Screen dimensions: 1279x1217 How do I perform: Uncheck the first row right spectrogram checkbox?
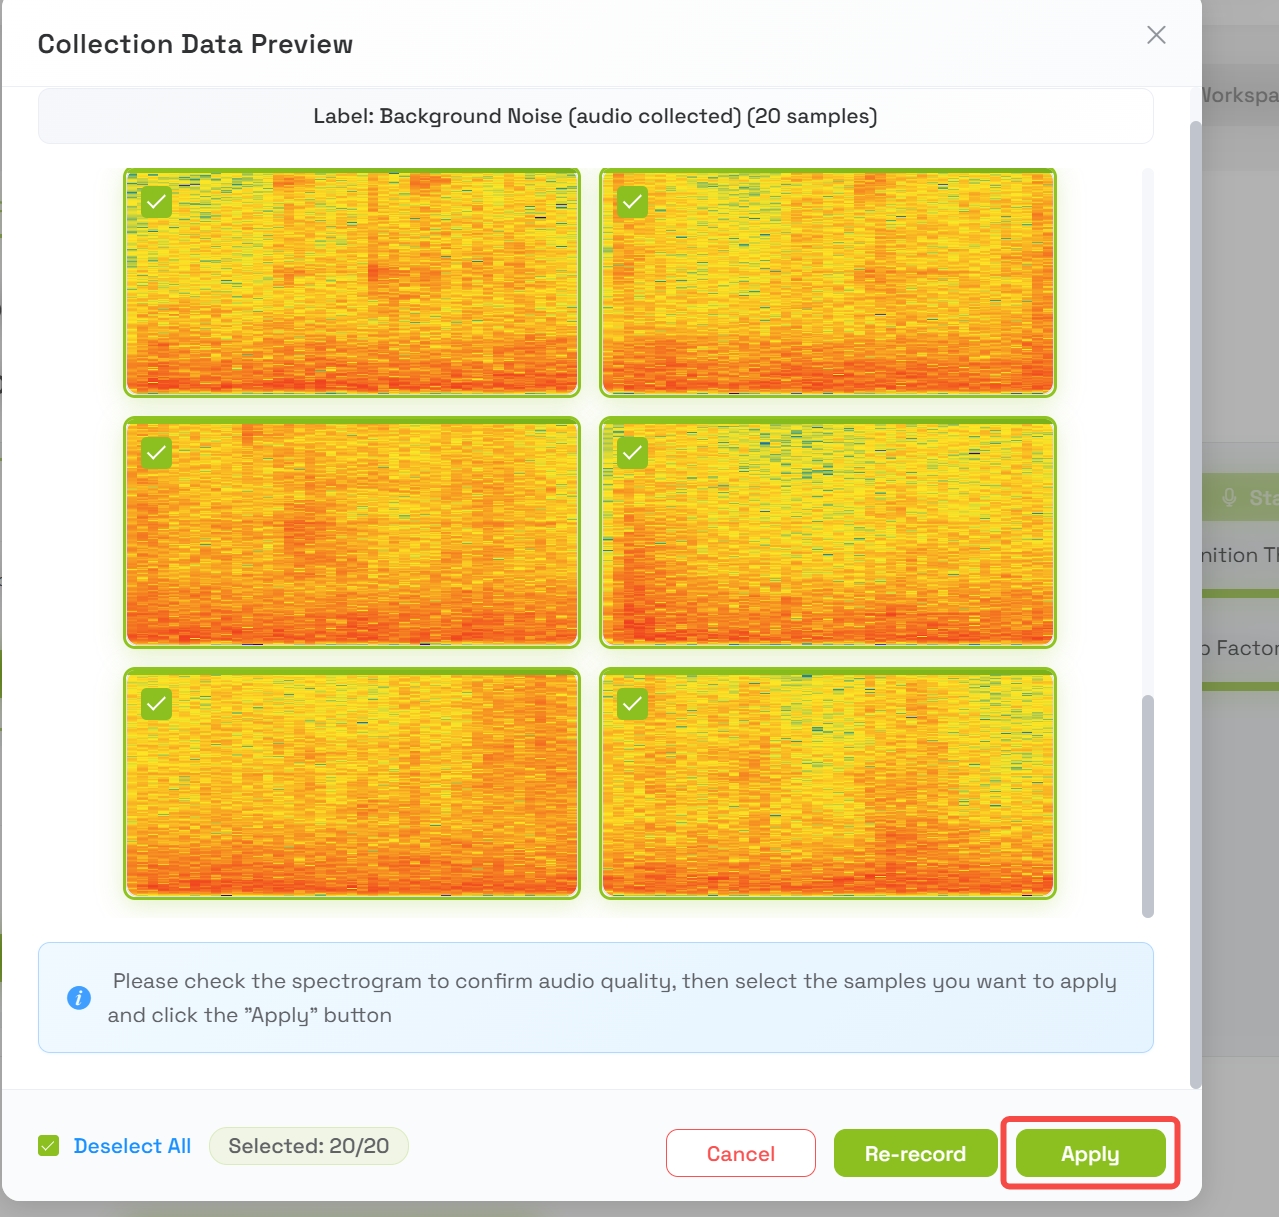(632, 202)
